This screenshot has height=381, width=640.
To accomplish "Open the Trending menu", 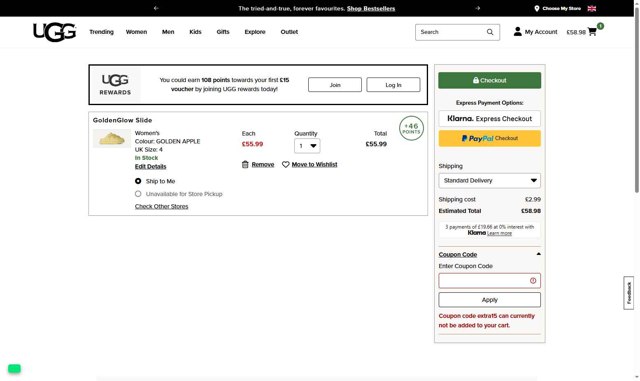I will [101, 32].
